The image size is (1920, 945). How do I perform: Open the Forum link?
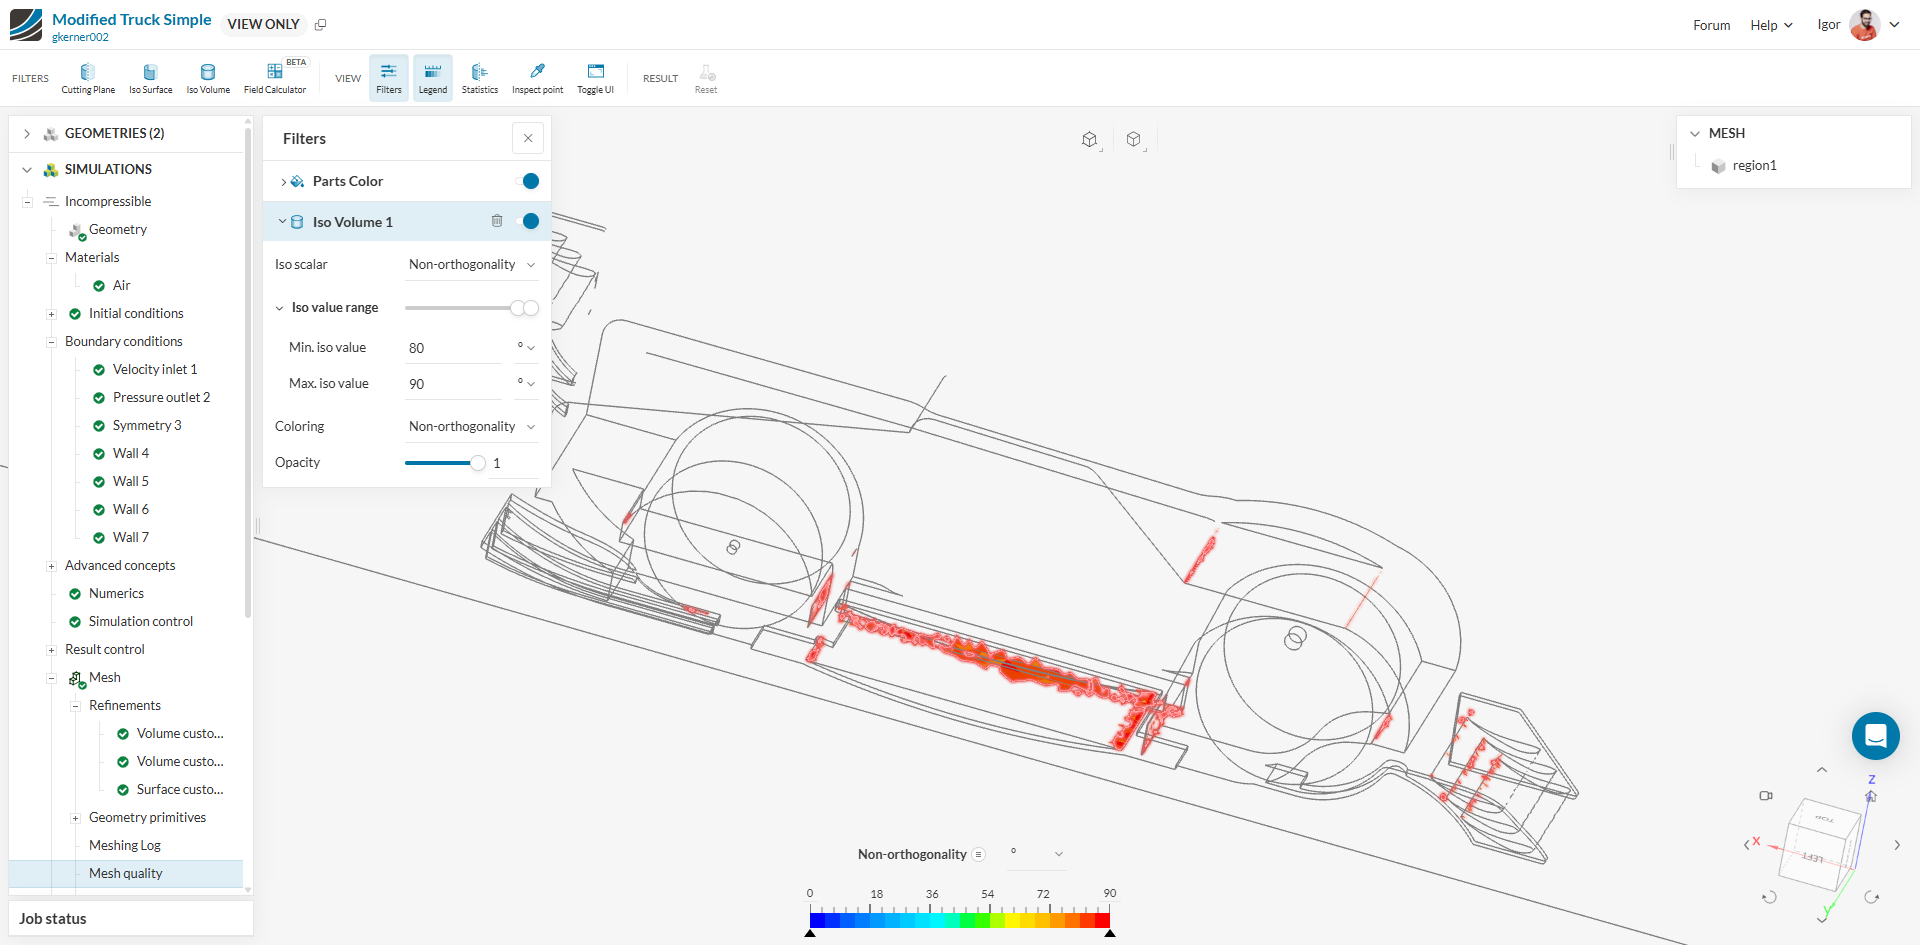tap(1711, 25)
